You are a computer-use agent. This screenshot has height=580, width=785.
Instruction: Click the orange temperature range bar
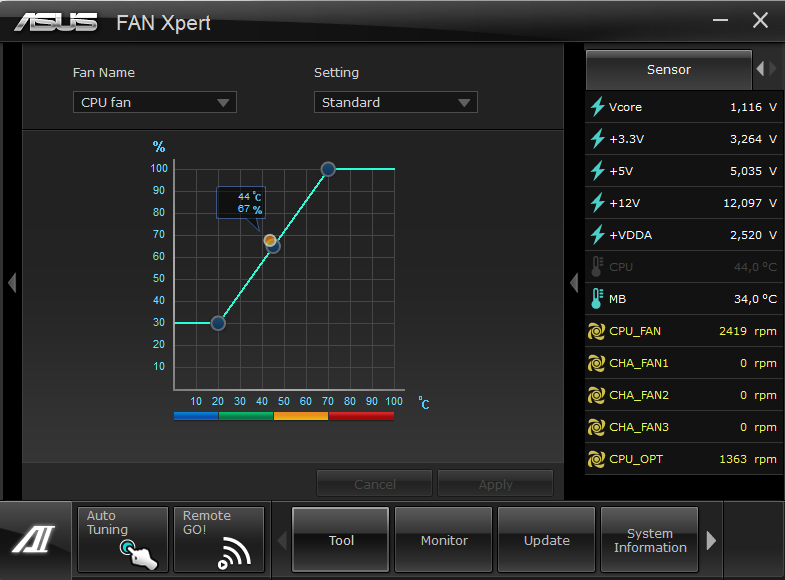(x=301, y=416)
